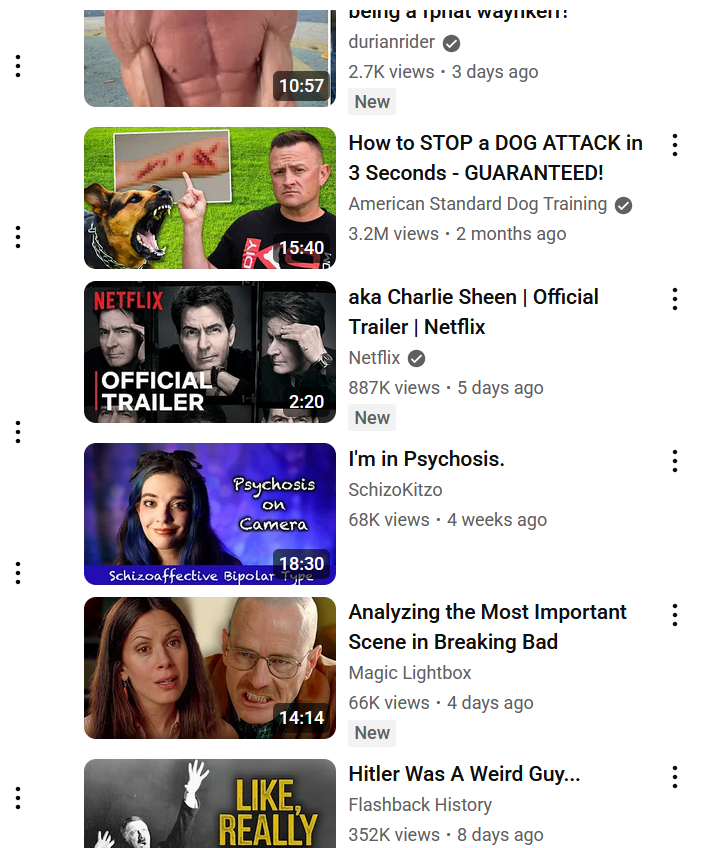
Task: Click verified checkmark beside American Standard Dog Training
Action: point(623,205)
